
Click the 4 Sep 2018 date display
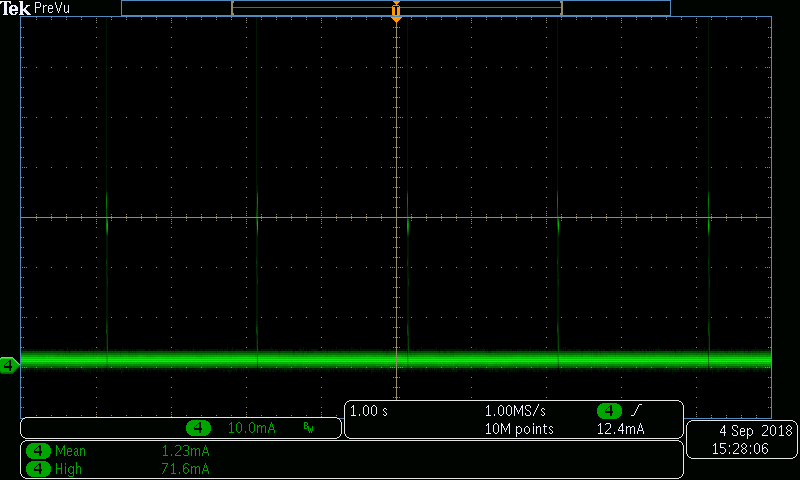tap(755, 431)
